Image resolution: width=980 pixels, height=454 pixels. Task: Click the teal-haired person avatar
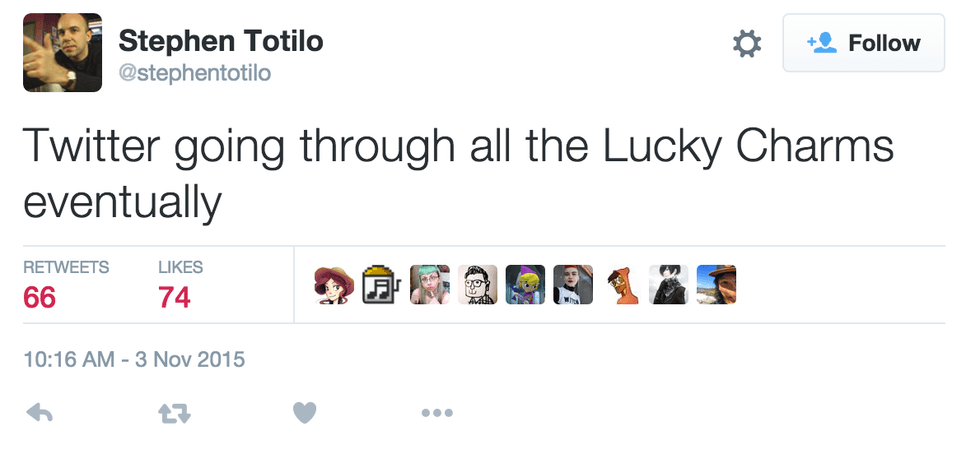429,285
